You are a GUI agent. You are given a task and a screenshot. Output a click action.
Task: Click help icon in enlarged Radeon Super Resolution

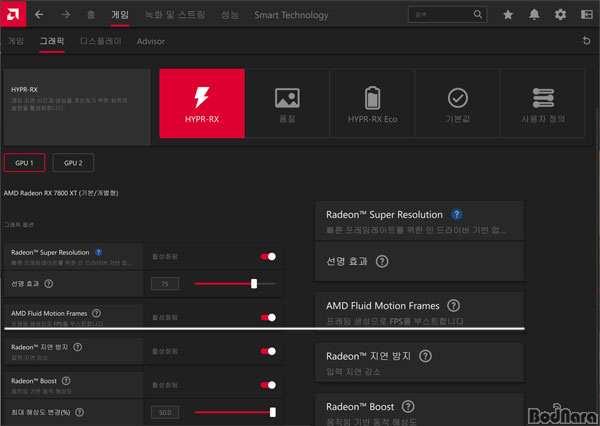[x=457, y=214]
